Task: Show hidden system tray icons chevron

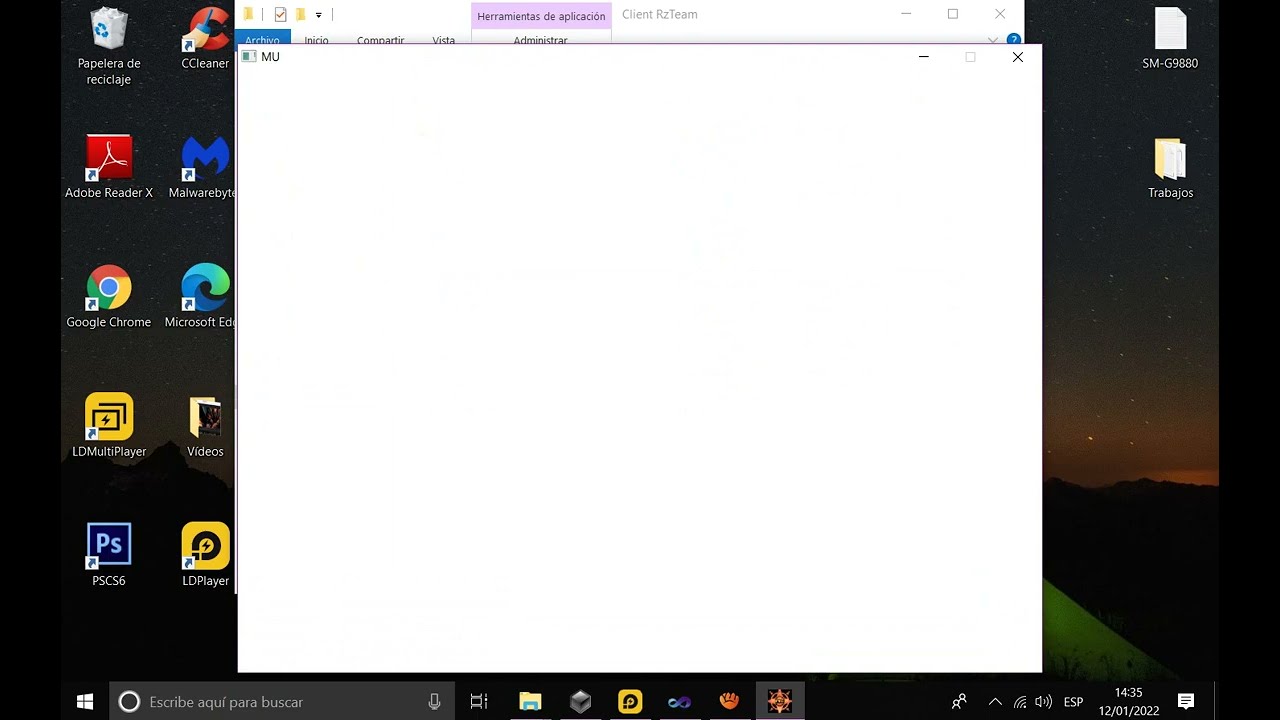Action: point(995,702)
